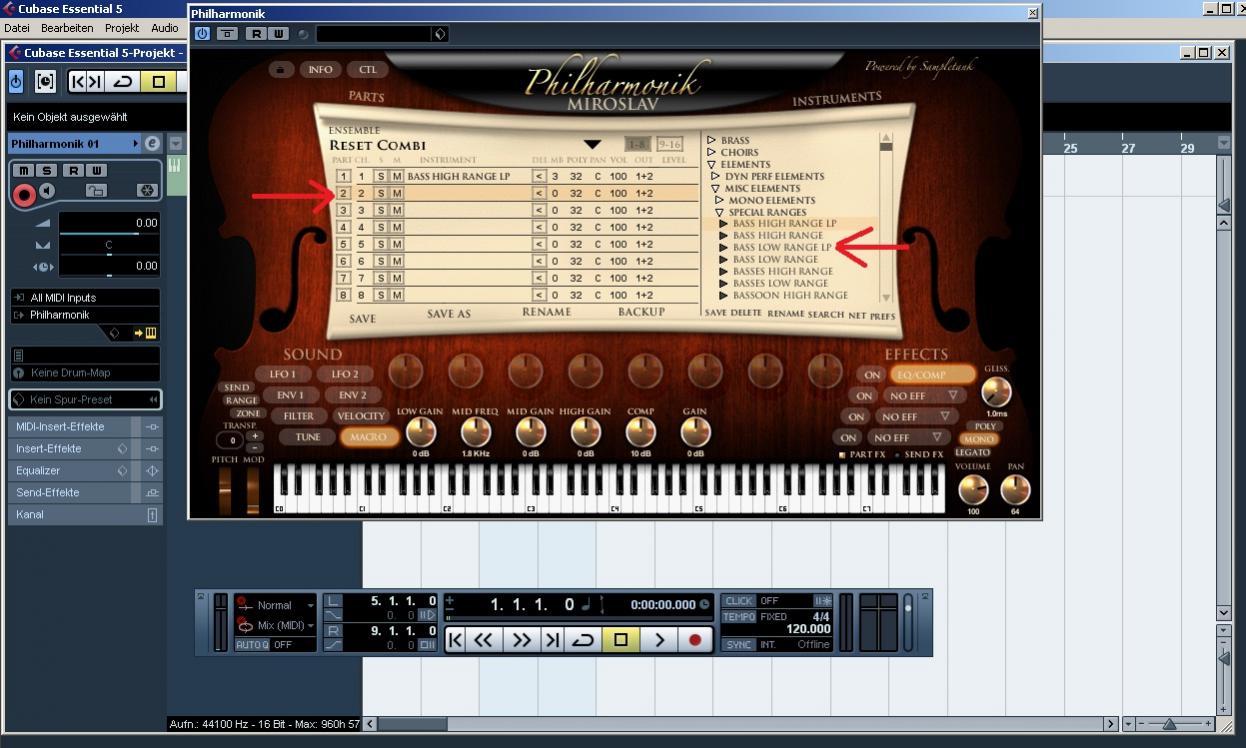The height and width of the screenshot is (748, 1246).
Task: Select BASS LOW RANGE LP instrument
Action: point(782,247)
